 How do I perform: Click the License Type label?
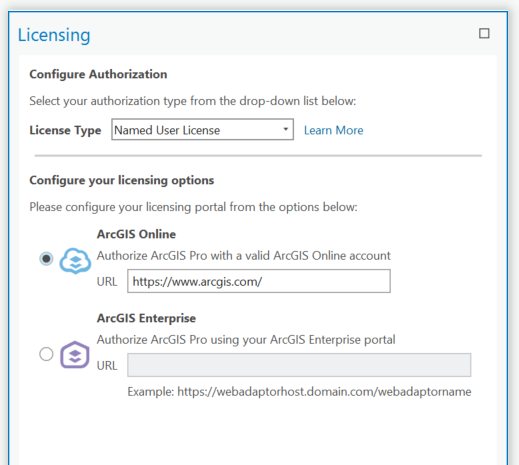65,130
